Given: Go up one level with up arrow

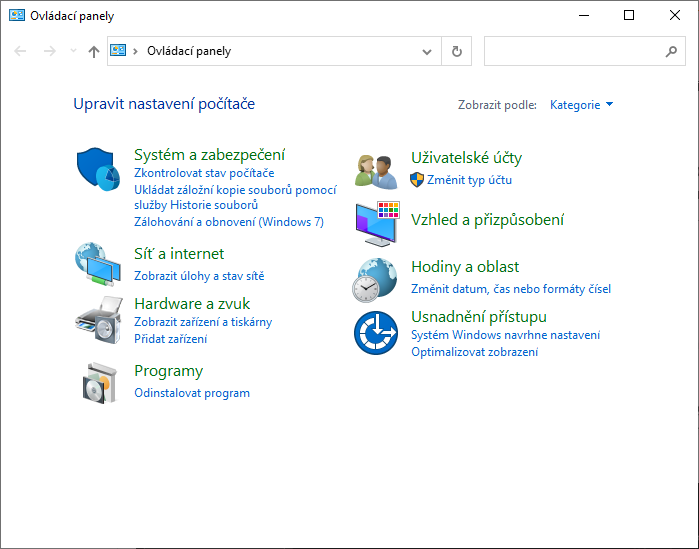Looking at the screenshot, I should (x=94, y=52).
